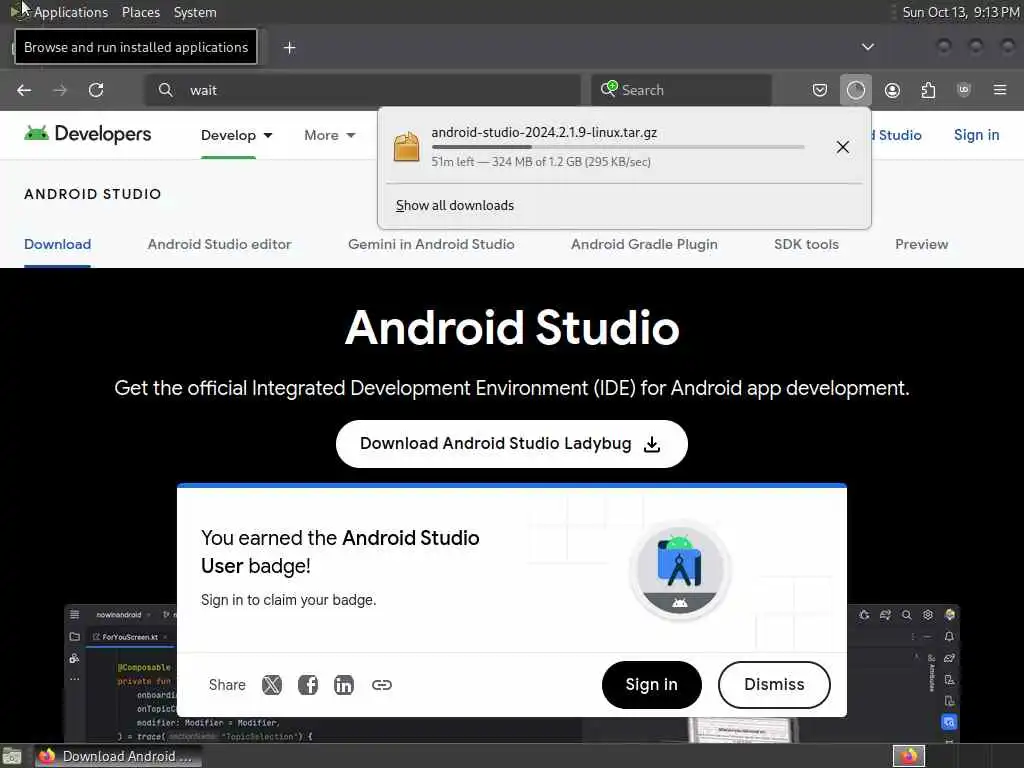Share the badge on X (Twitter)
The width and height of the screenshot is (1024, 768).
point(272,684)
